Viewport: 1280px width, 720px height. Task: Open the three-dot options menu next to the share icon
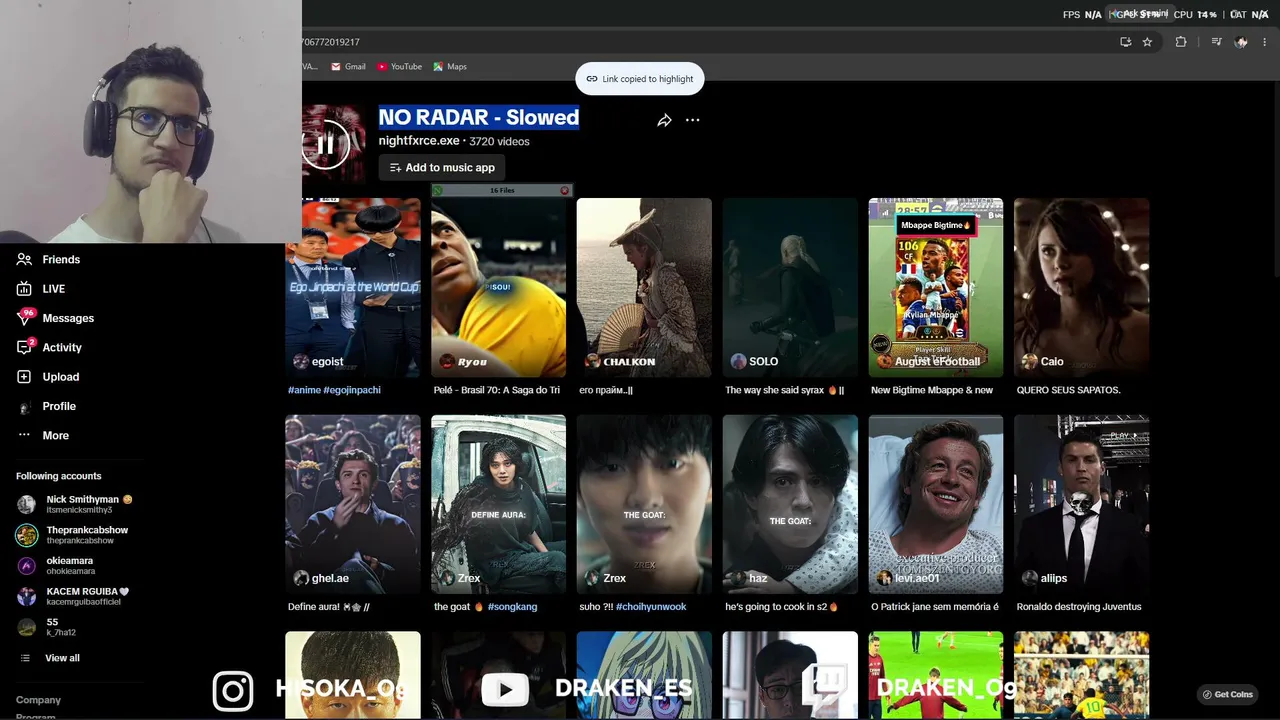(x=692, y=120)
